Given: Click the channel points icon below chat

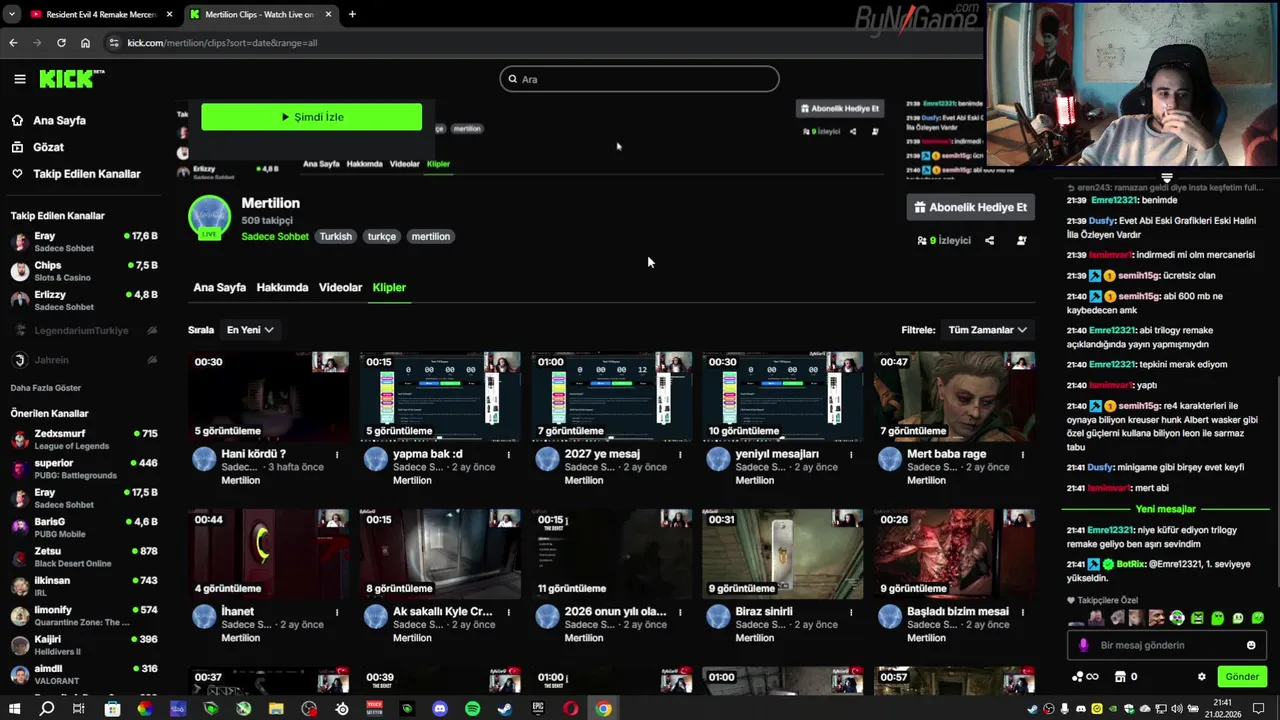Looking at the screenshot, I should (1084, 677).
